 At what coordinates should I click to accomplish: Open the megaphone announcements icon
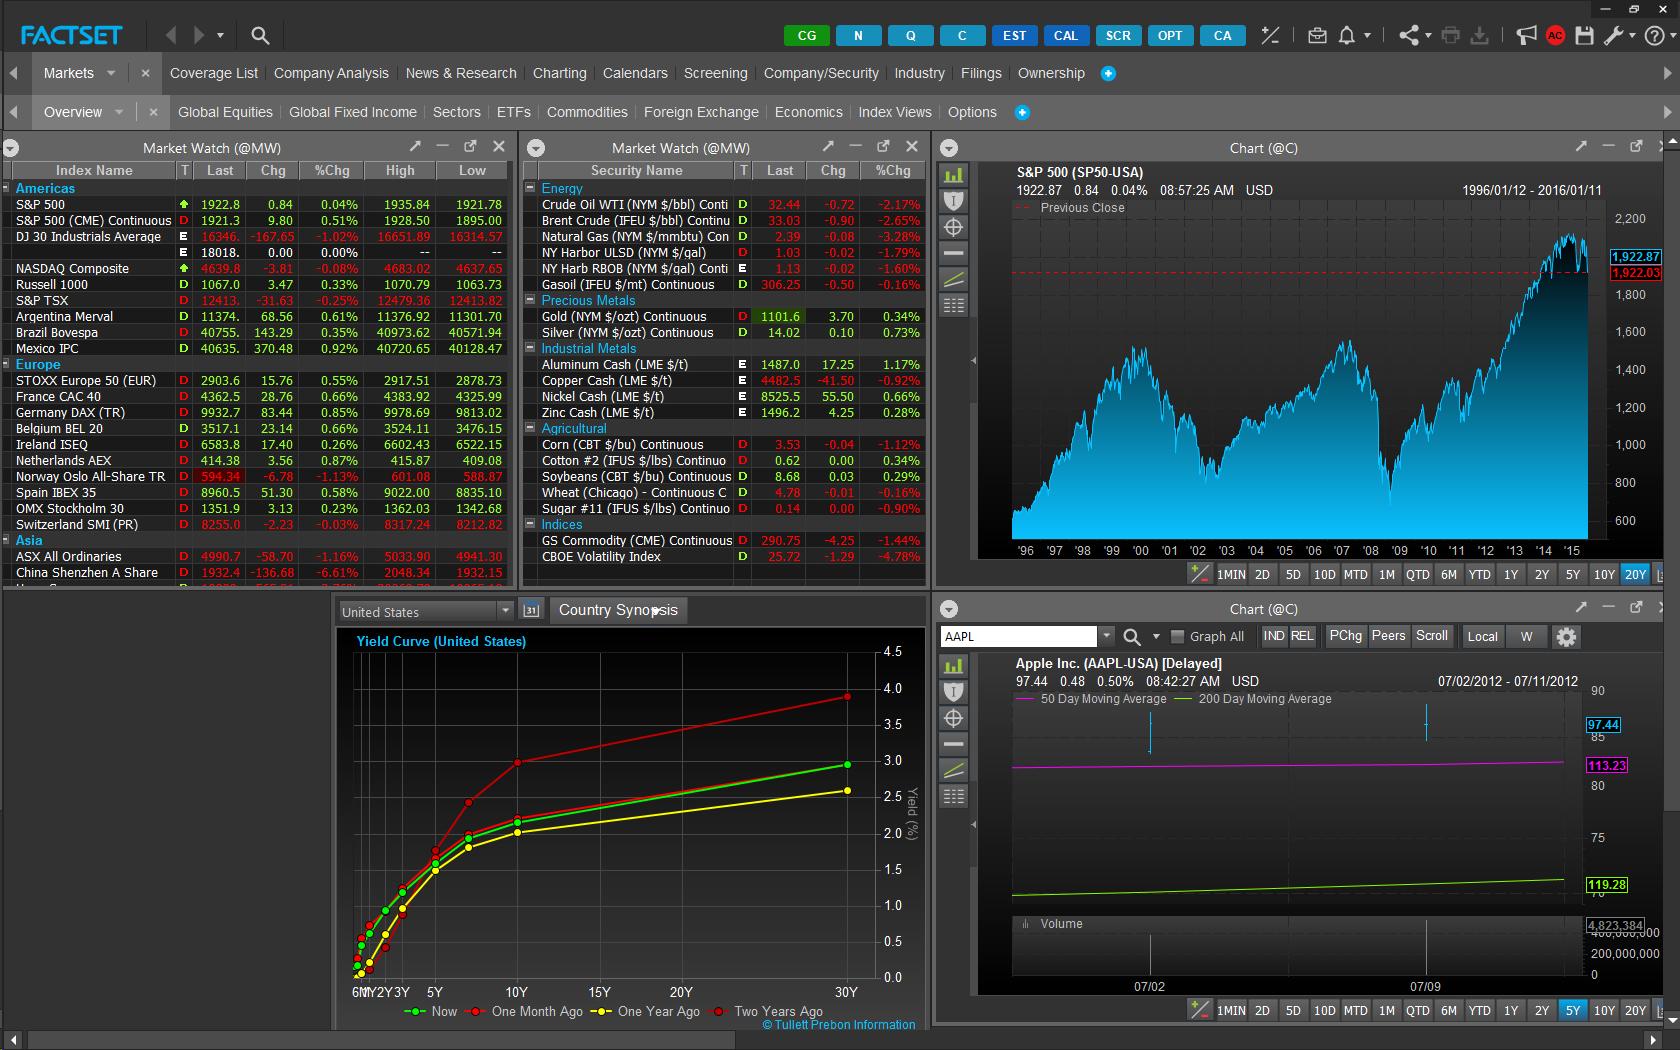tap(1526, 35)
